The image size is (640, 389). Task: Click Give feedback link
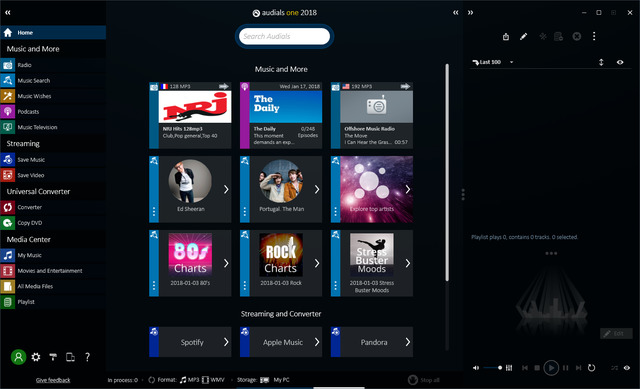53,380
